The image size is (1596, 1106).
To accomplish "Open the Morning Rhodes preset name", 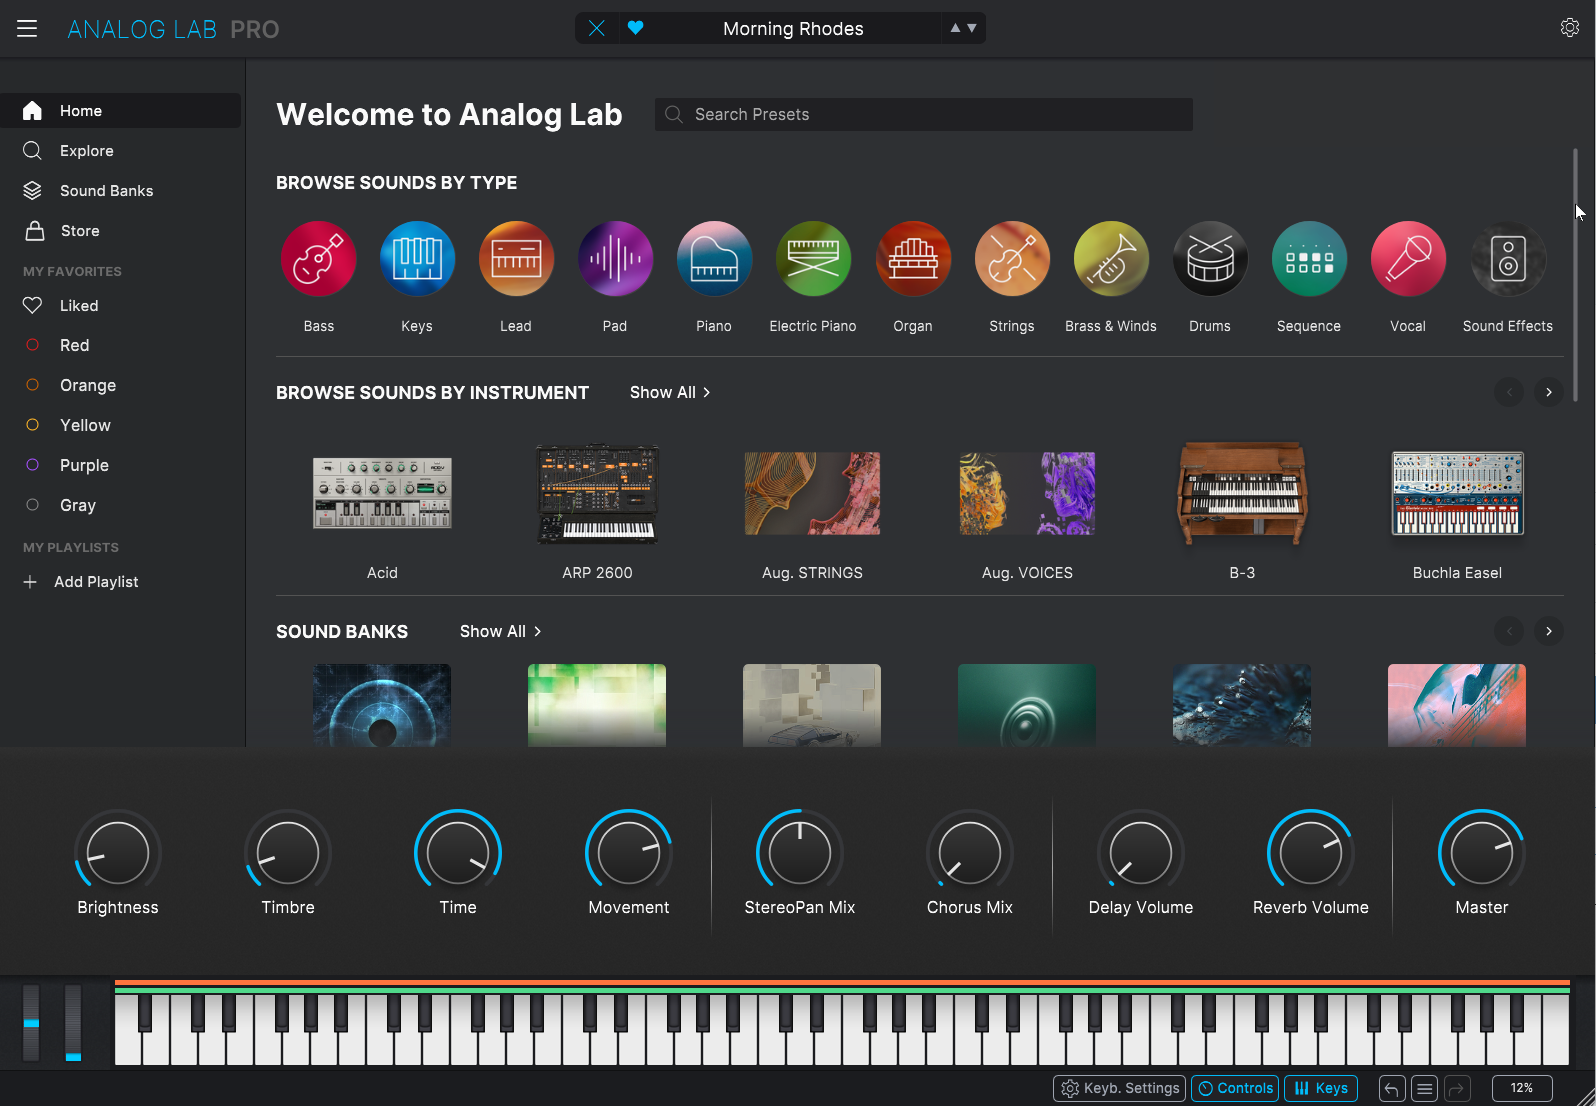I will [x=793, y=29].
